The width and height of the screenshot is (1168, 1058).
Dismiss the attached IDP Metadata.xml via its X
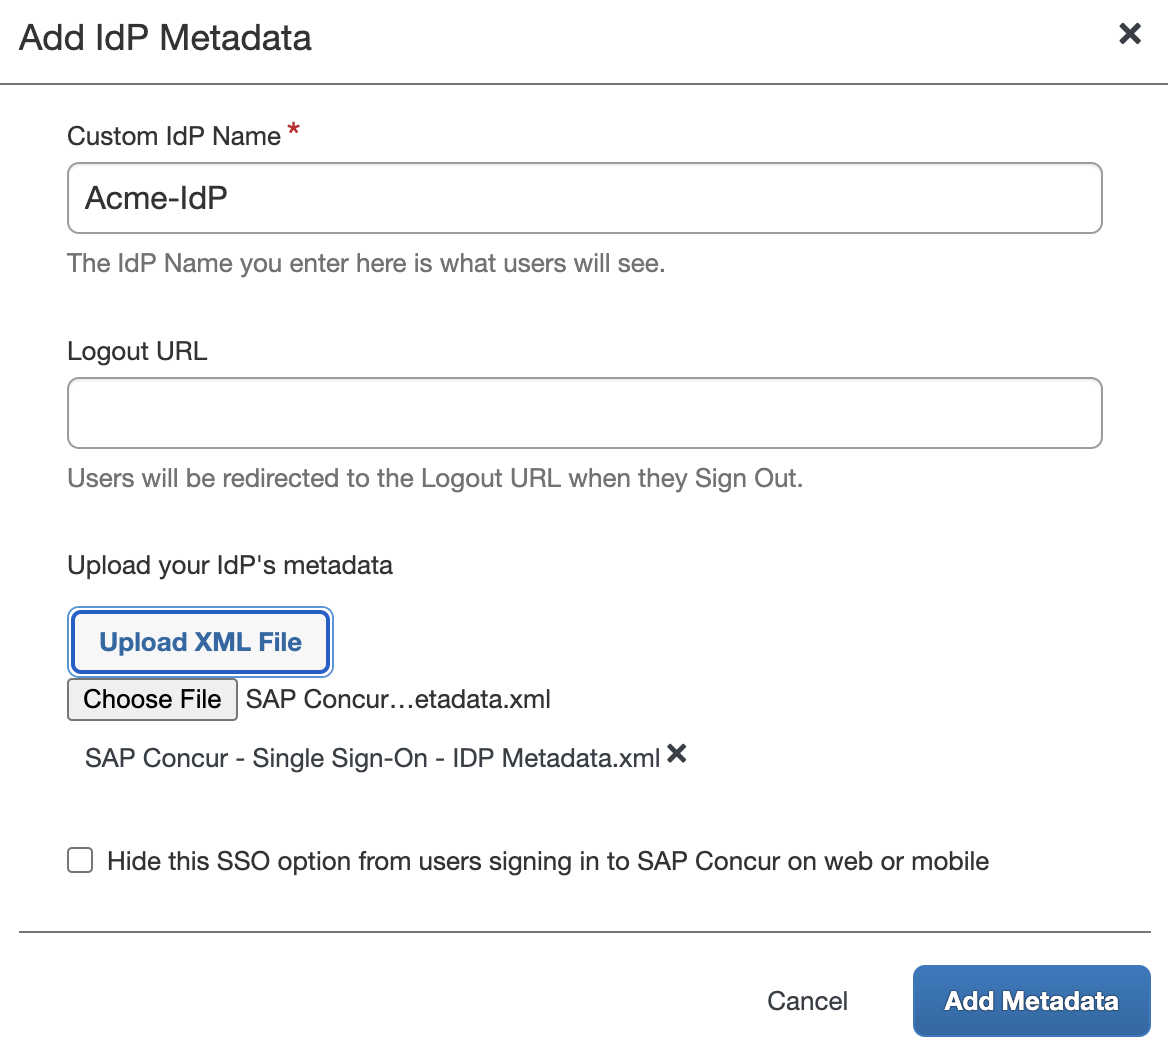677,755
